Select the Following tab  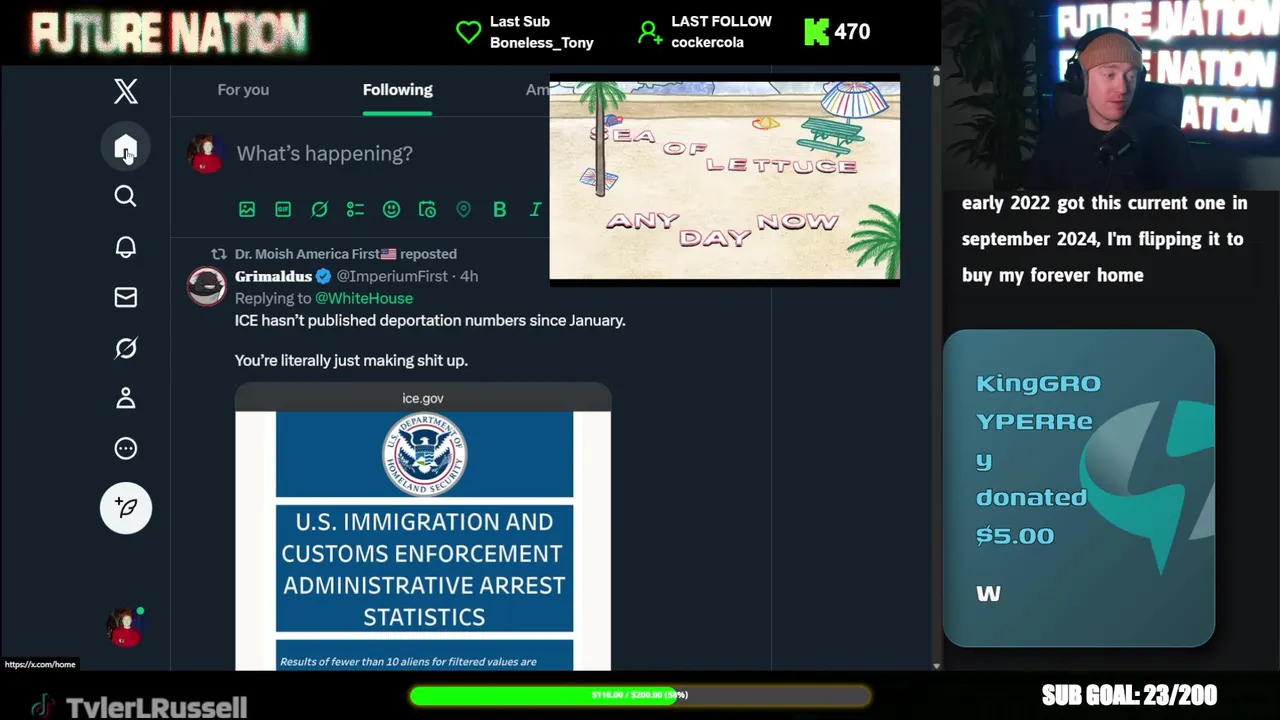(397, 90)
